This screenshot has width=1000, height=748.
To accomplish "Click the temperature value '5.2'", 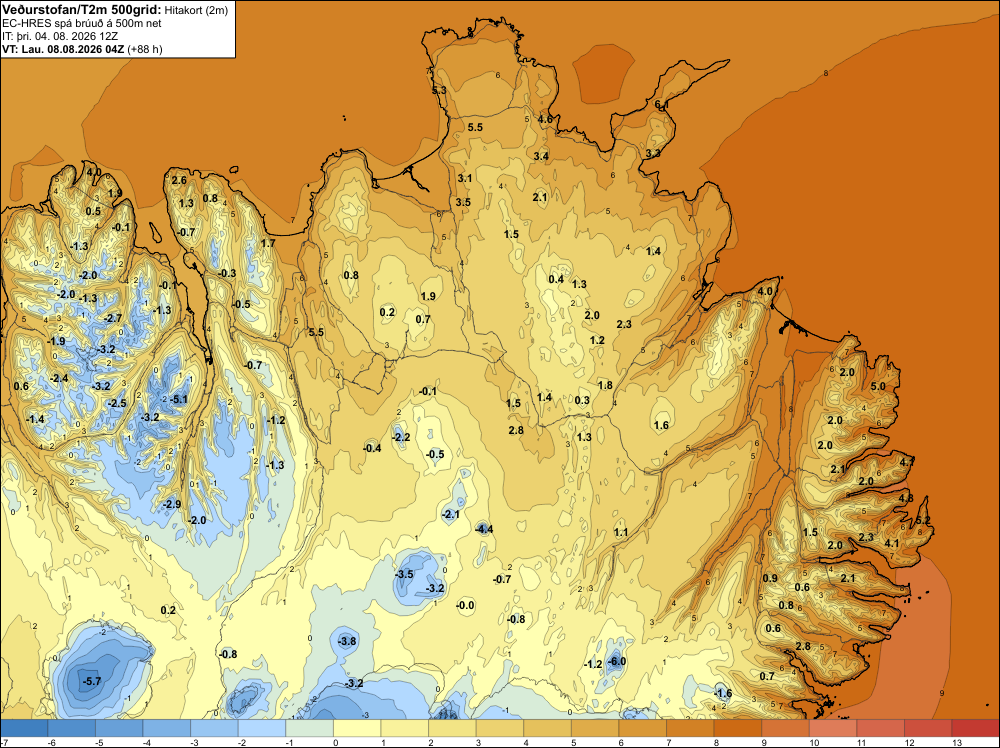I will [923, 521].
